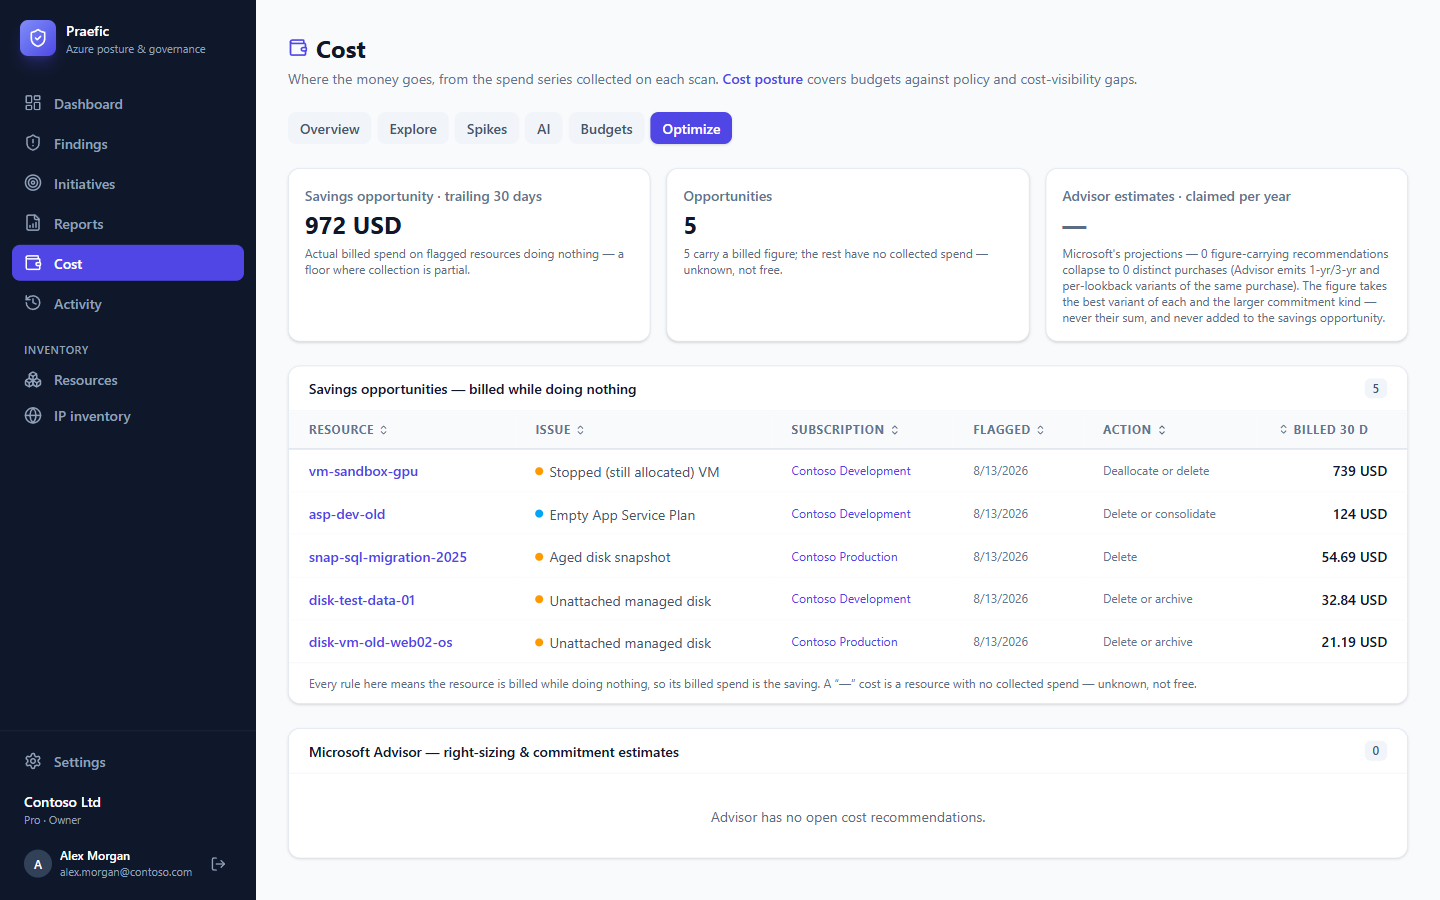Switch to the Overview tab

tap(330, 129)
